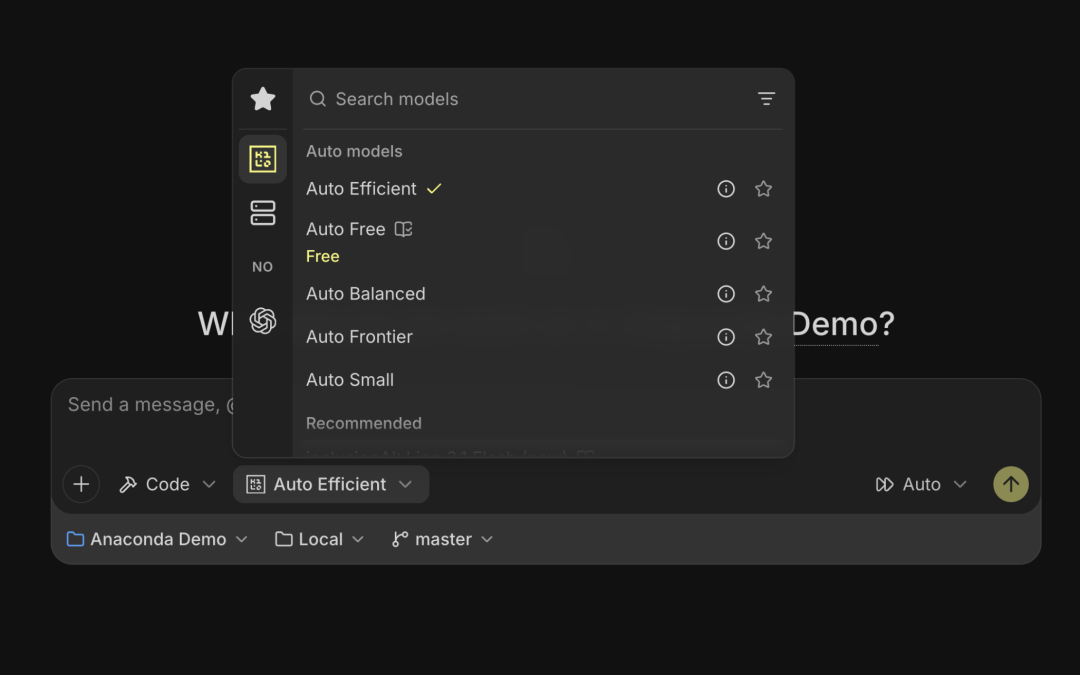Viewport: 1080px width, 675px height.
Task: Select the Kilo provider icon in sidebar
Action: pyautogui.click(x=262, y=159)
